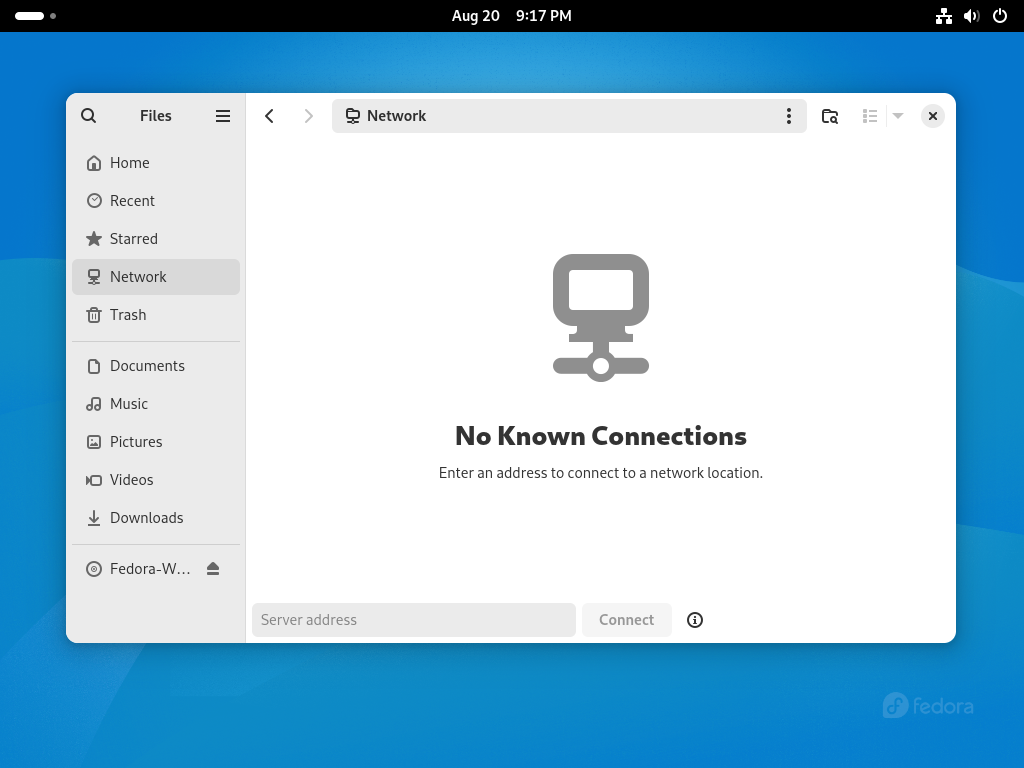Show Starred items in the sidebar
Image resolution: width=1024 pixels, height=768 pixels.
[156, 238]
